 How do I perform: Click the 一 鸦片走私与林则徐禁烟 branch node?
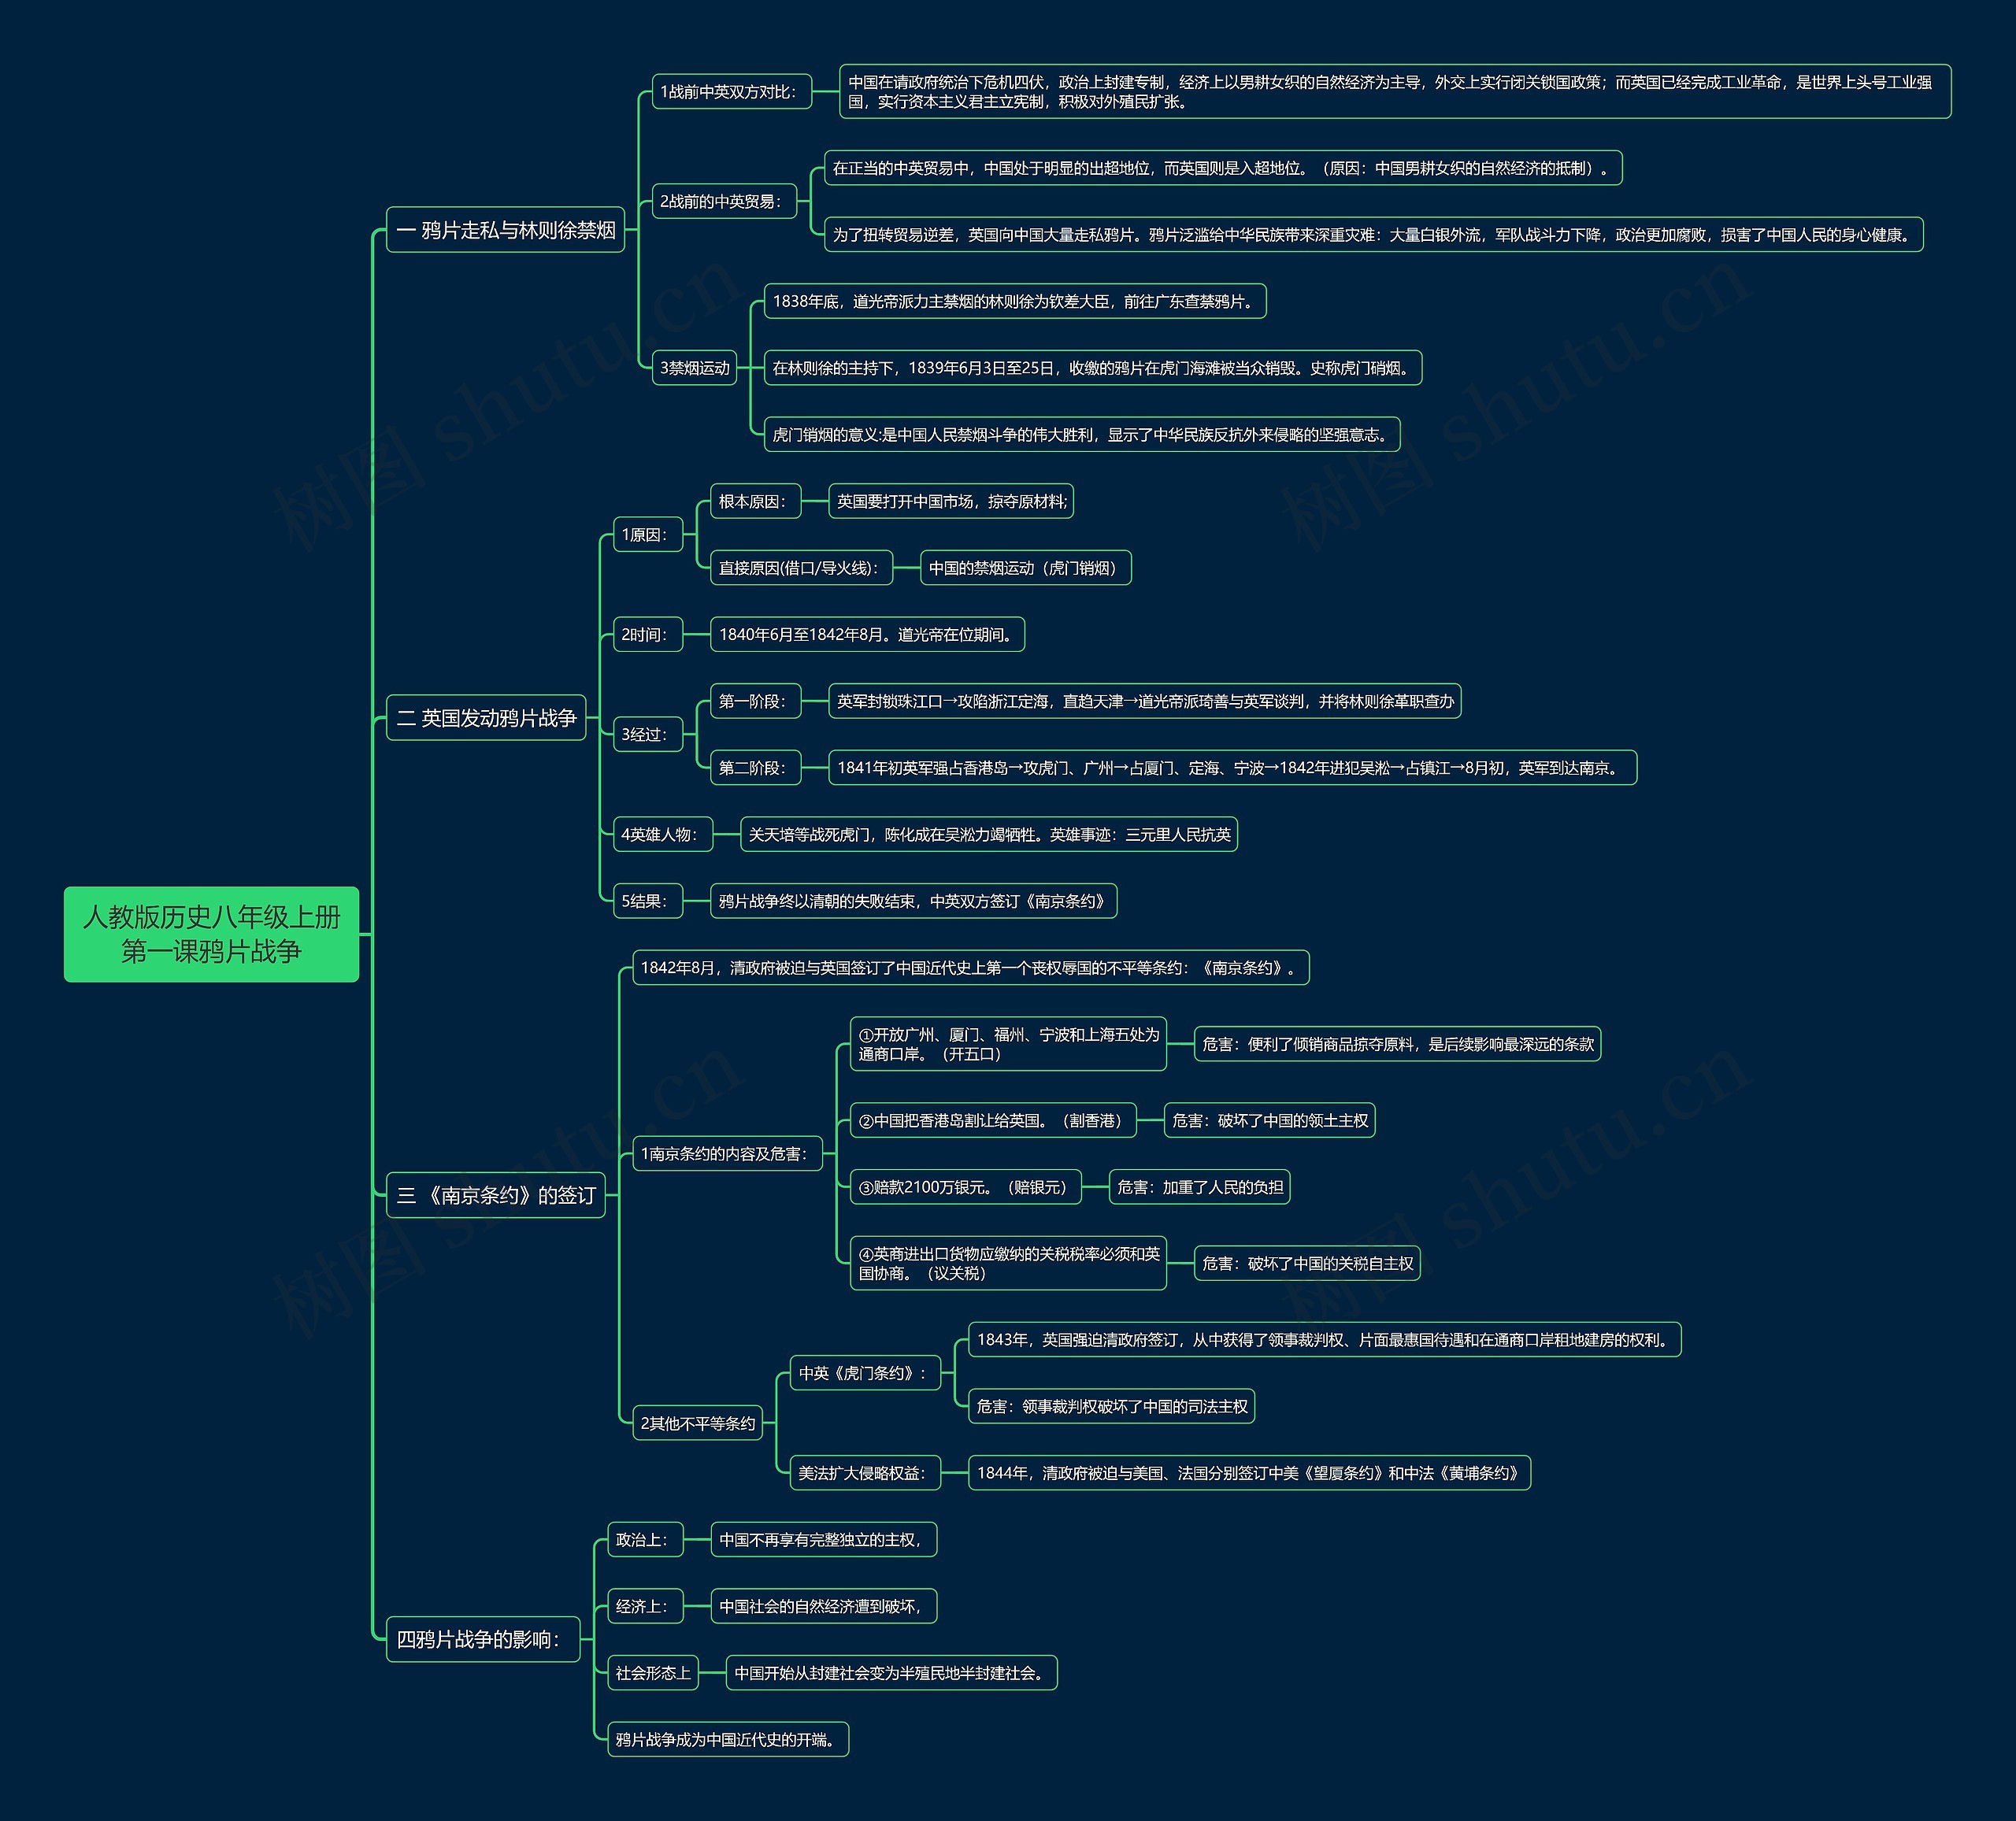[x=505, y=230]
